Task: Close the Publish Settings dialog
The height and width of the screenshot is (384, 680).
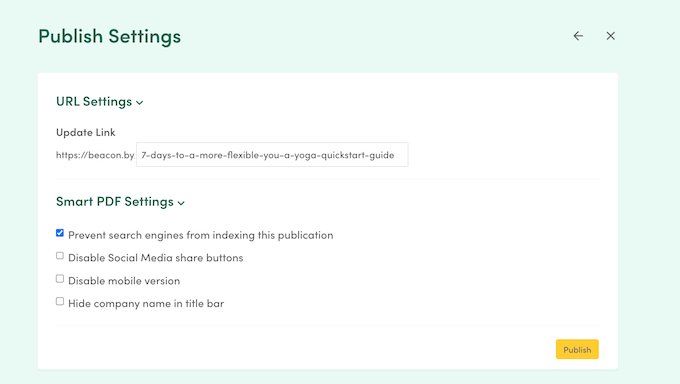Action: 611,36
